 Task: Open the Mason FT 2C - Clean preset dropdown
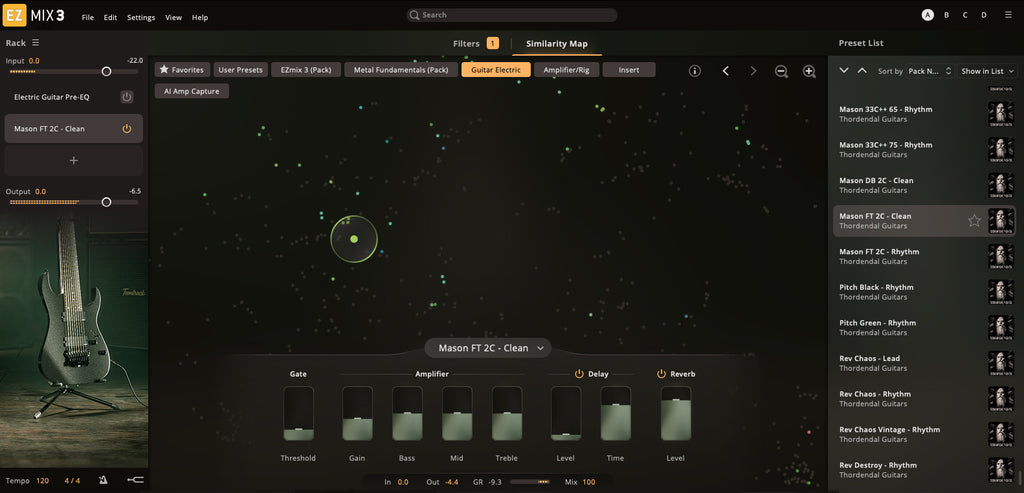pyautogui.click(x=488, y=348)
